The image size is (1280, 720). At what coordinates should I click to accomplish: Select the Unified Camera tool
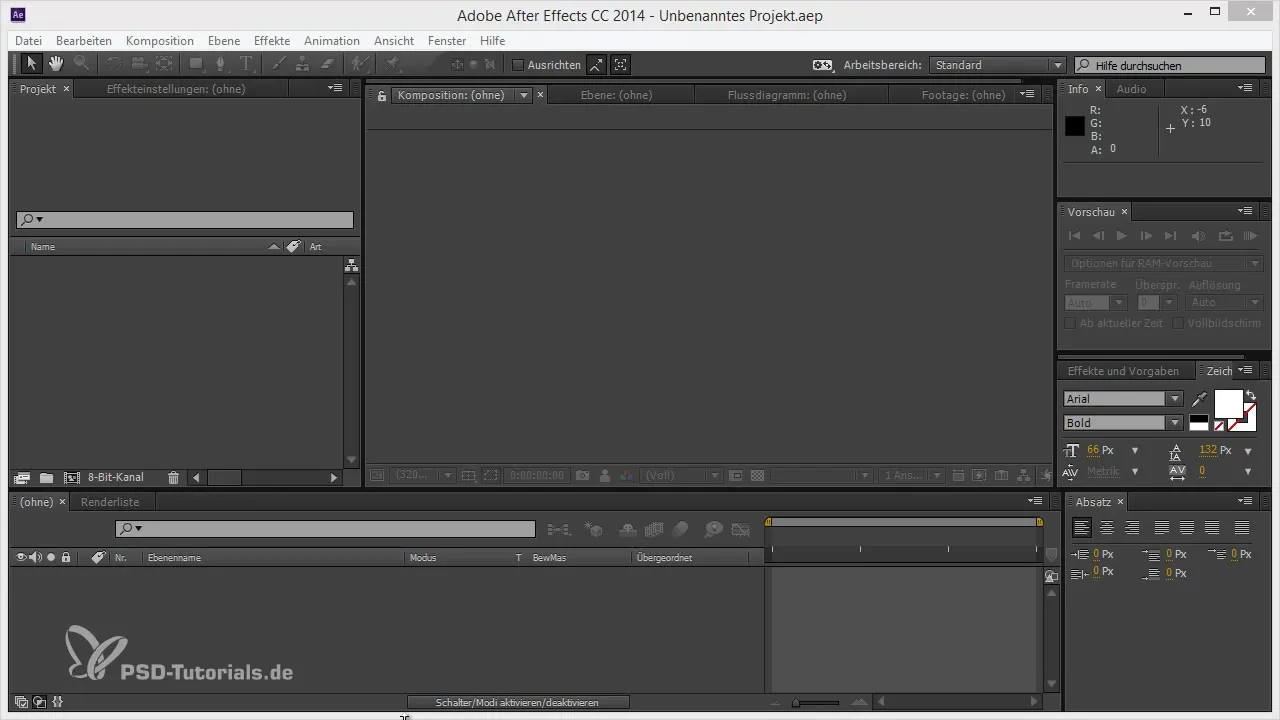click(x=139, y=64)
